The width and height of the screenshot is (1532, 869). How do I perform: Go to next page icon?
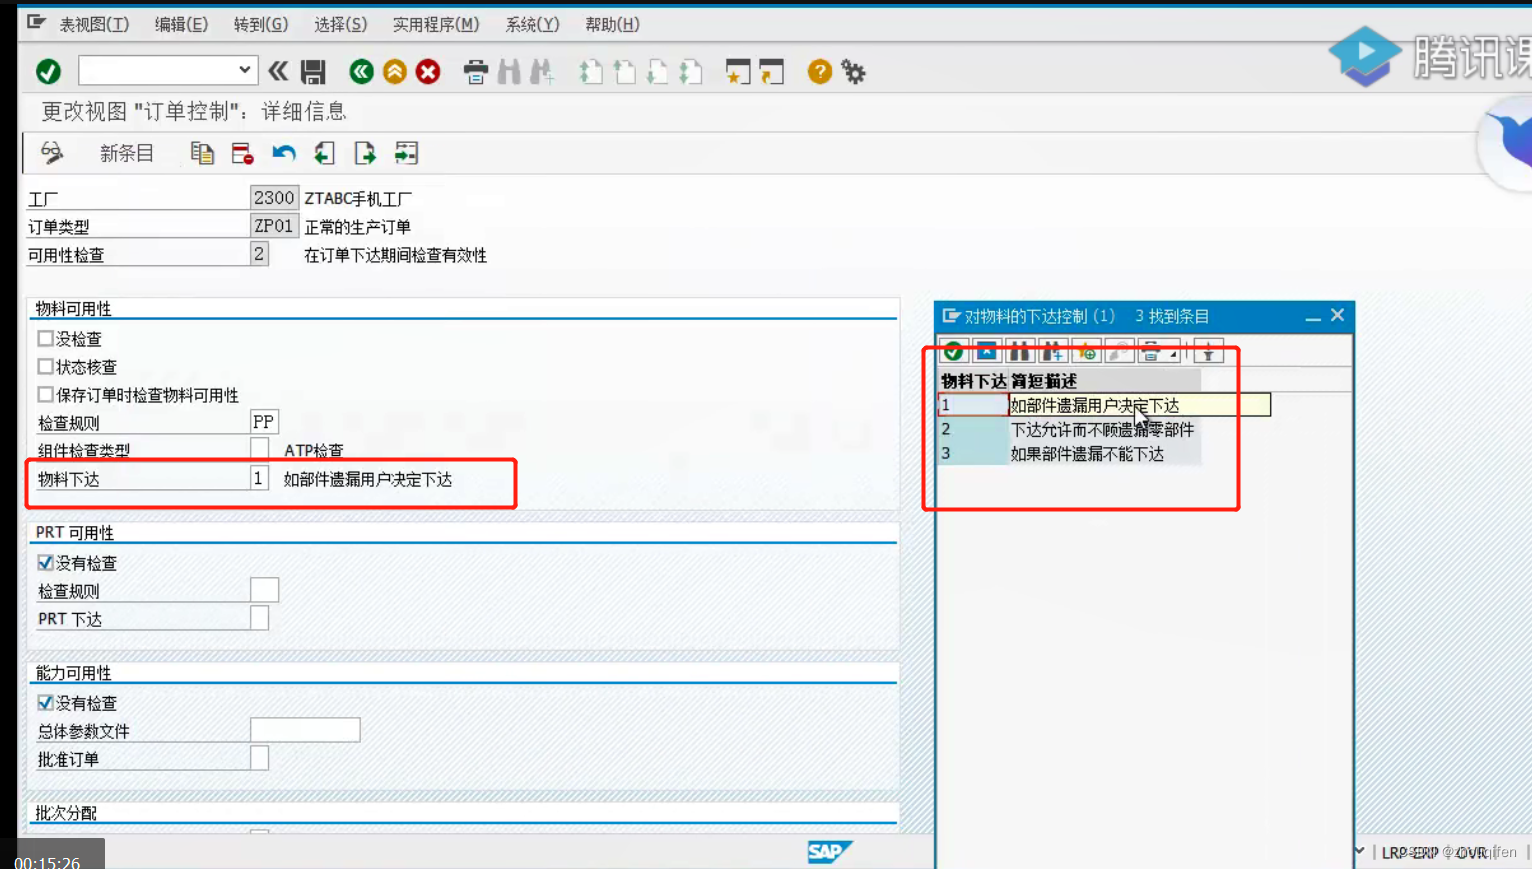click(x=658, y=71)
